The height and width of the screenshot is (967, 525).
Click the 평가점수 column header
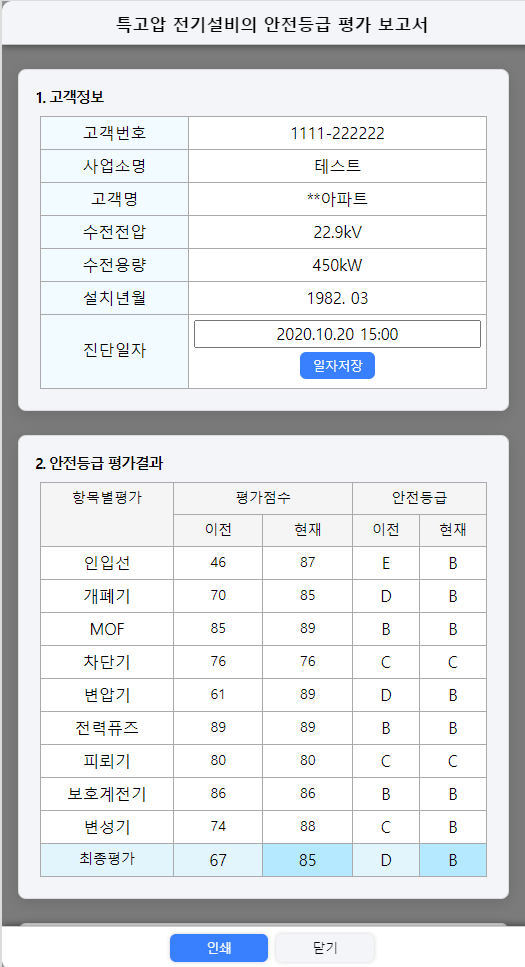click(x=263, y=498)
